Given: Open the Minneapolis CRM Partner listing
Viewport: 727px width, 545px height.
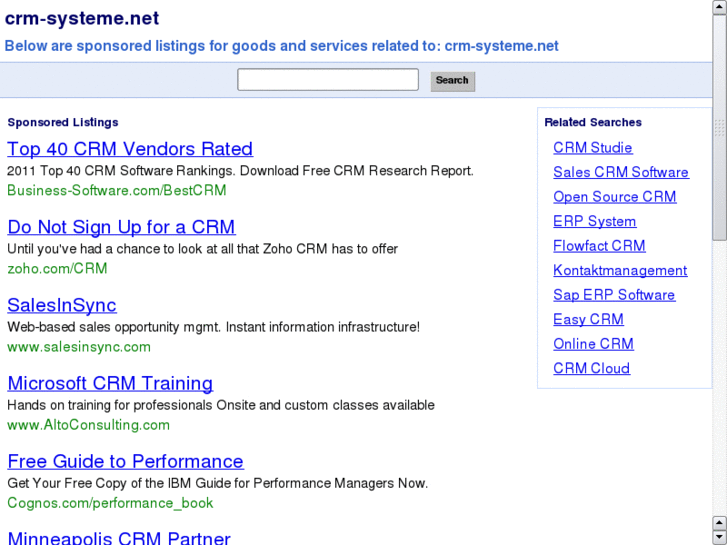Looking at the screenshot, I should point(119,538).
